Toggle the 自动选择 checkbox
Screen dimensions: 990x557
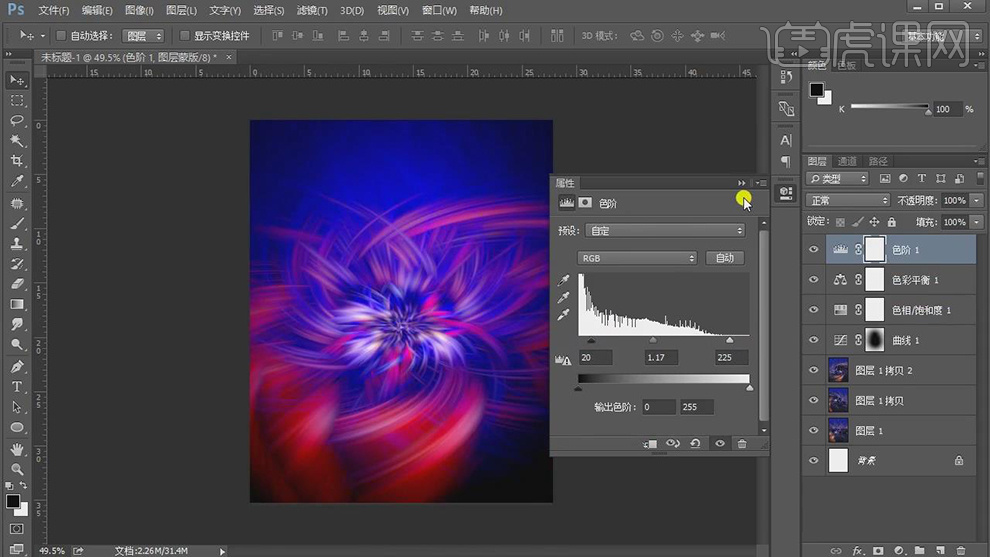point(61,35)
